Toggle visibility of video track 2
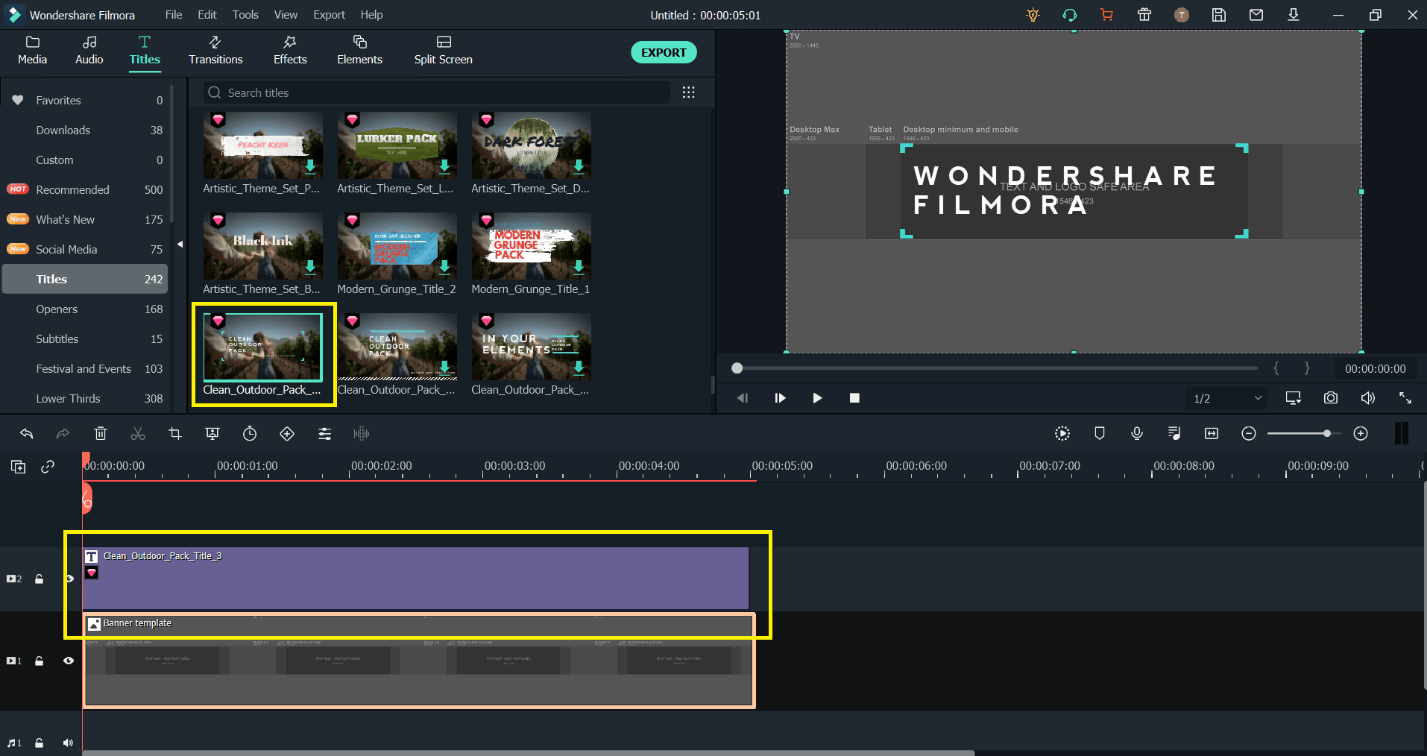This screenshot has width=1427, height=756. [x=69, y=579]
